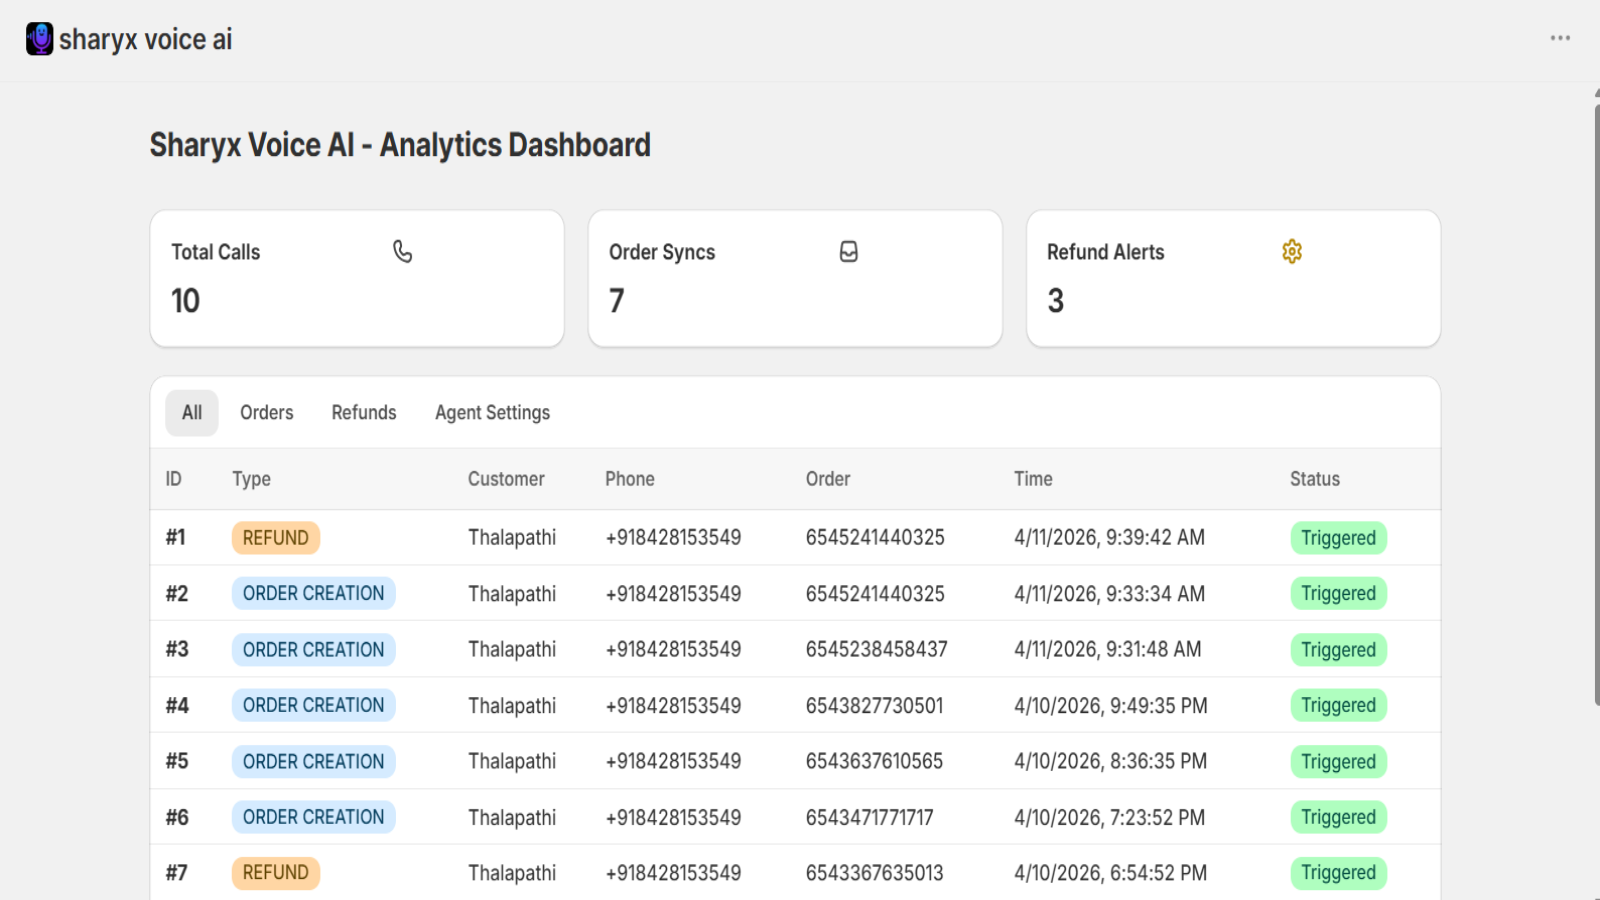Viewport: 1600px width, 900px height.
Task: Click the time 4/11/2026, 9:39:42 AM
Action: tap(1110, 538)
